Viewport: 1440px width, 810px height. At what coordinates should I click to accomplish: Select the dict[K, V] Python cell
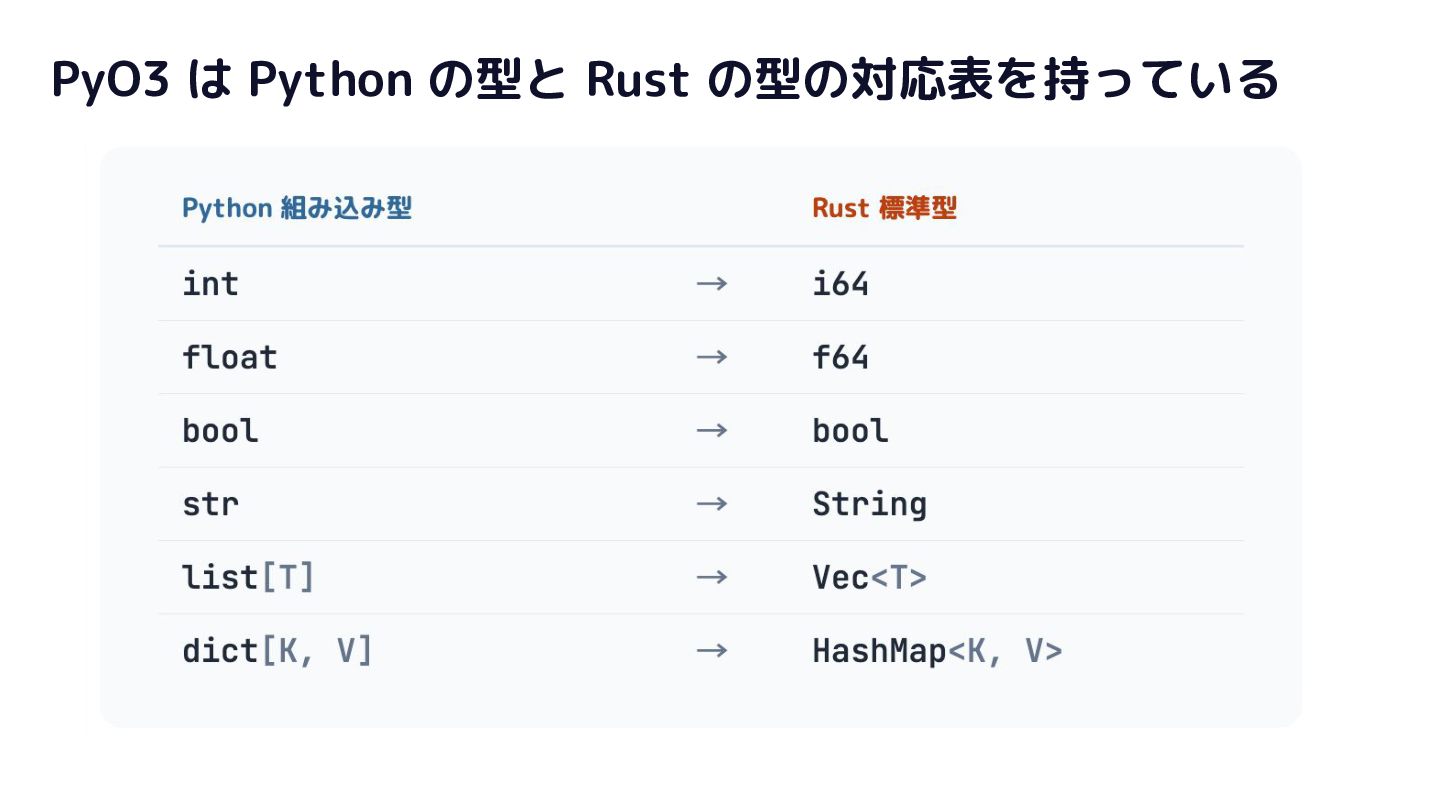pyautogui.click(x=277, y=651)
